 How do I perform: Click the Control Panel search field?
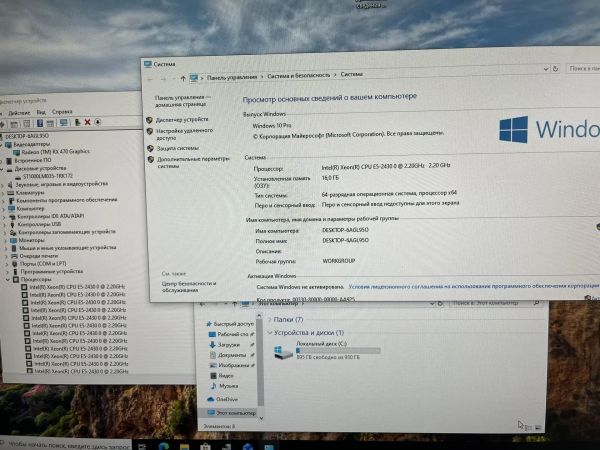point(583,68)
